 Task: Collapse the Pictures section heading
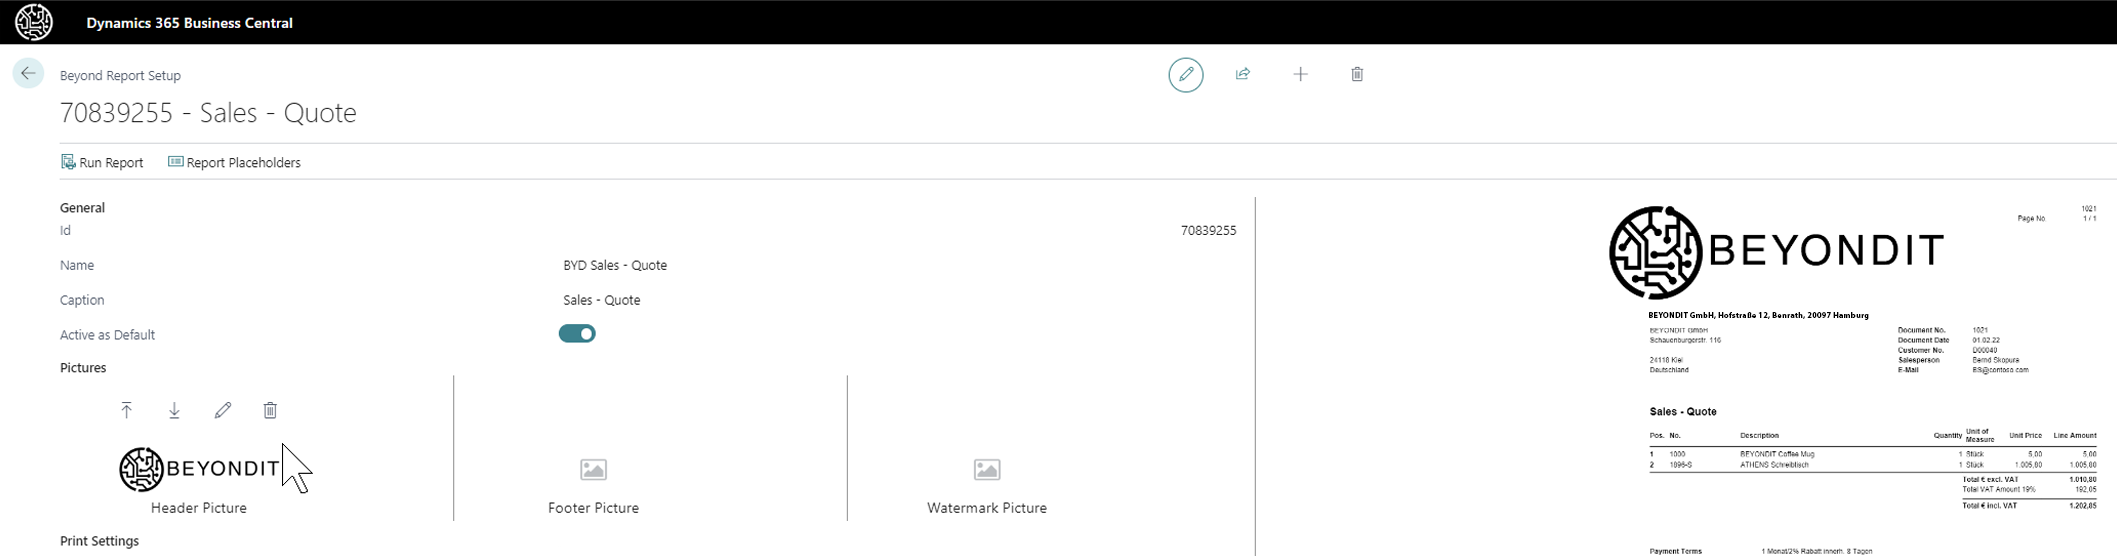(x=83, y=368)
